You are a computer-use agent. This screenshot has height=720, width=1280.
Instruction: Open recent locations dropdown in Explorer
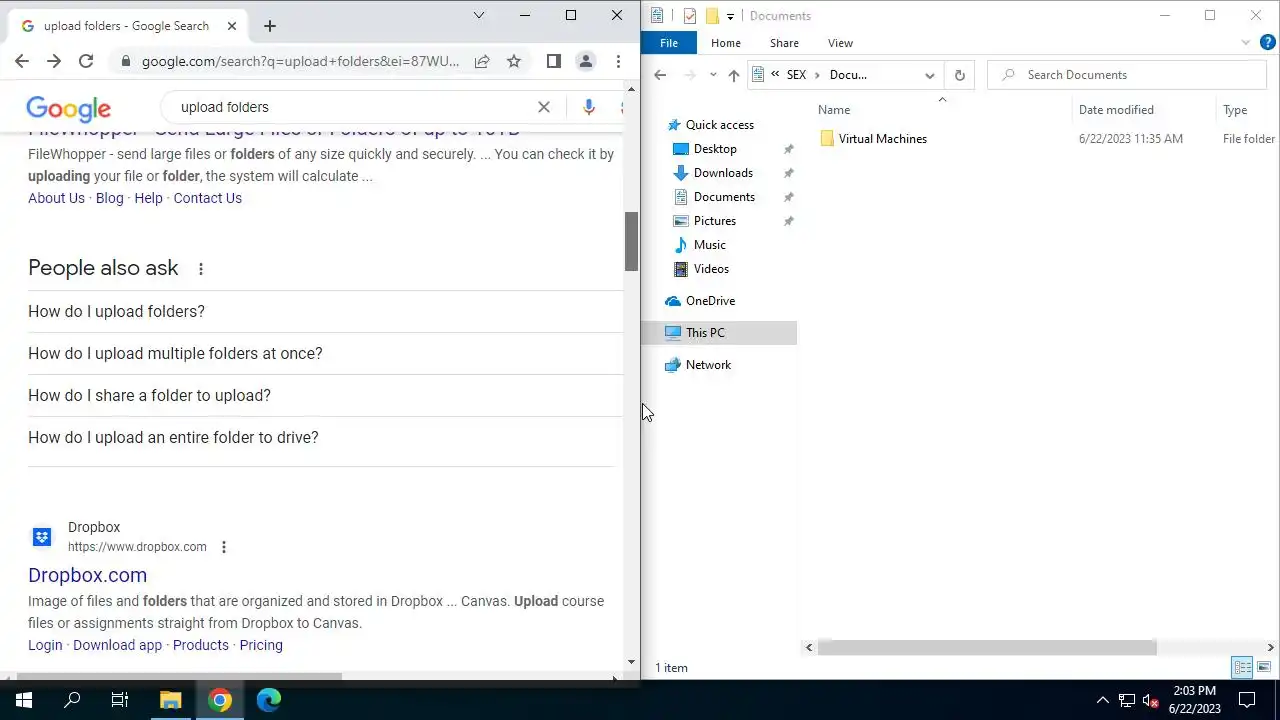713,75
